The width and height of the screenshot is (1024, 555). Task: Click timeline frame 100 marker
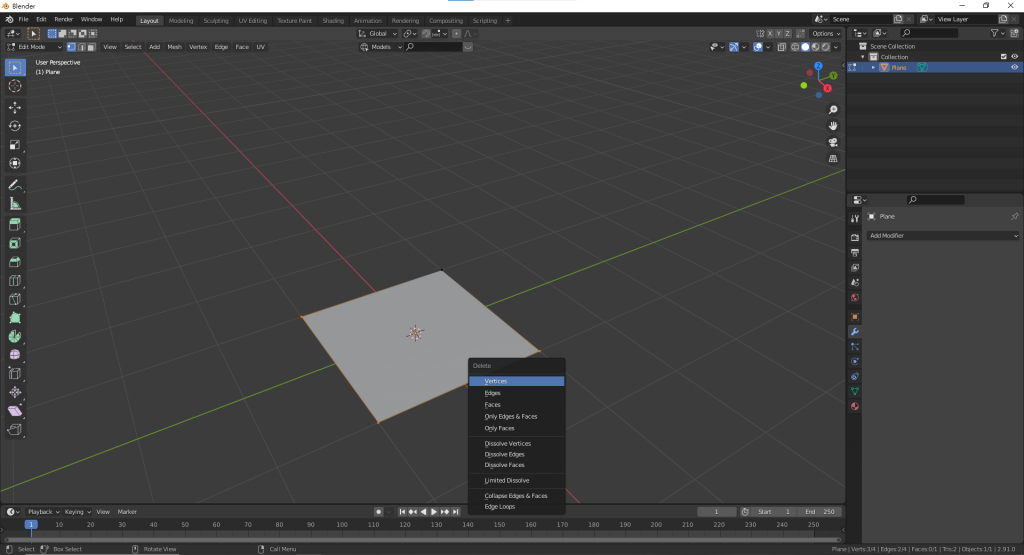point(342,524)
